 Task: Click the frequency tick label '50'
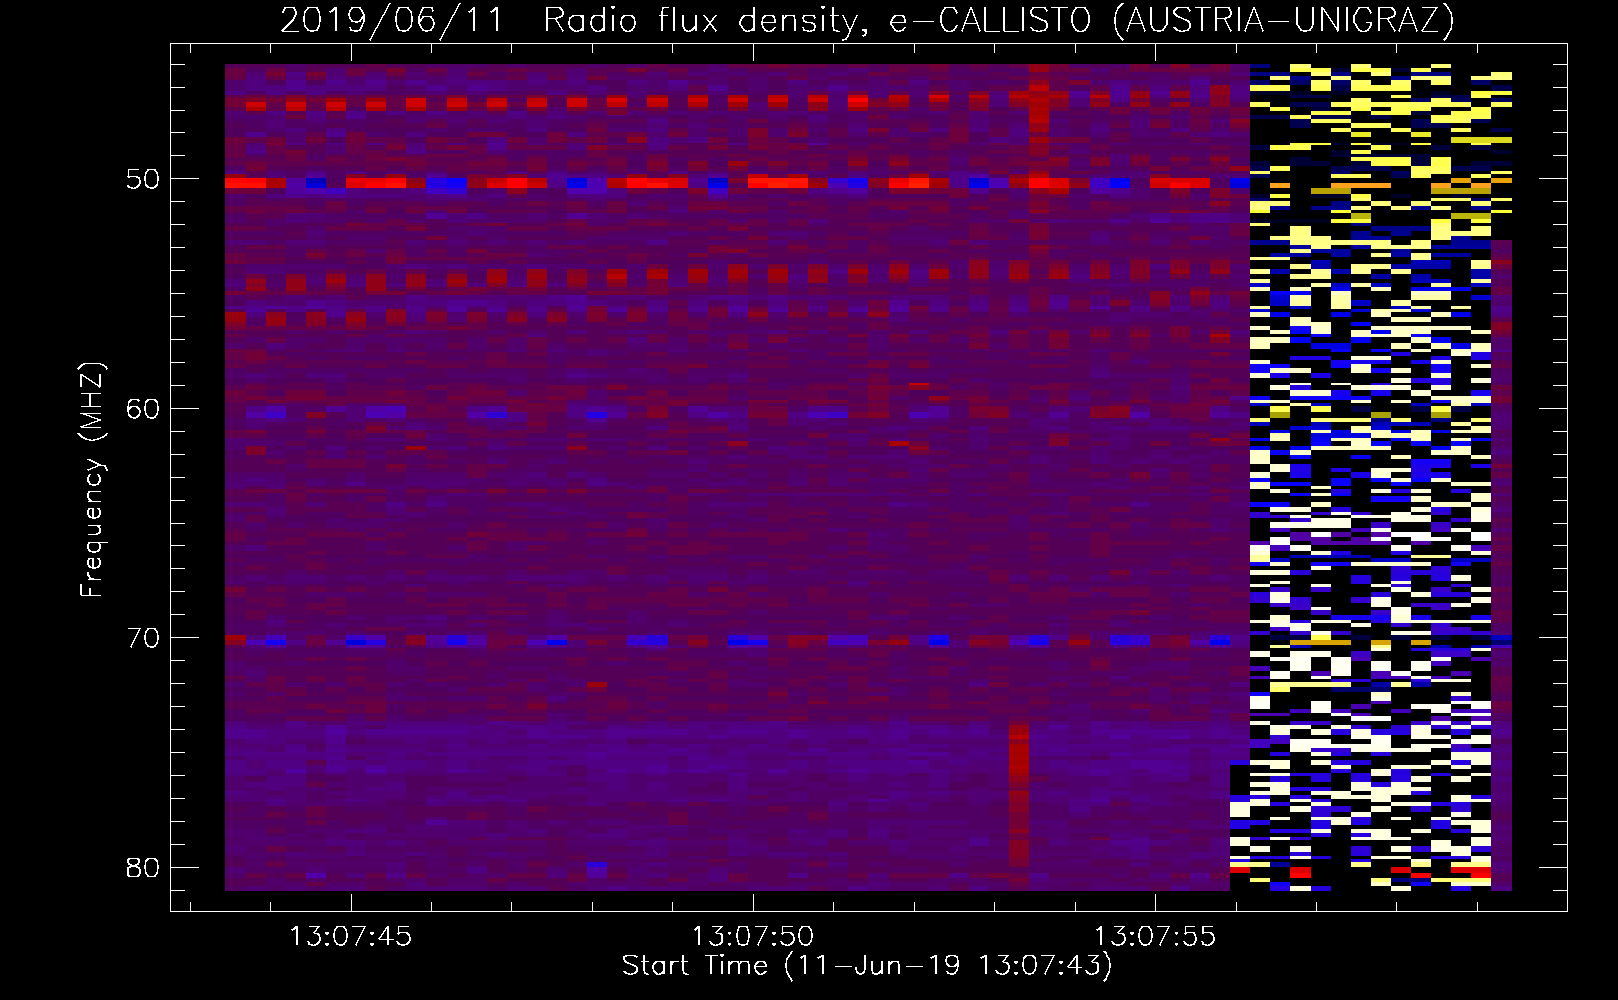(x=143, y=179)
